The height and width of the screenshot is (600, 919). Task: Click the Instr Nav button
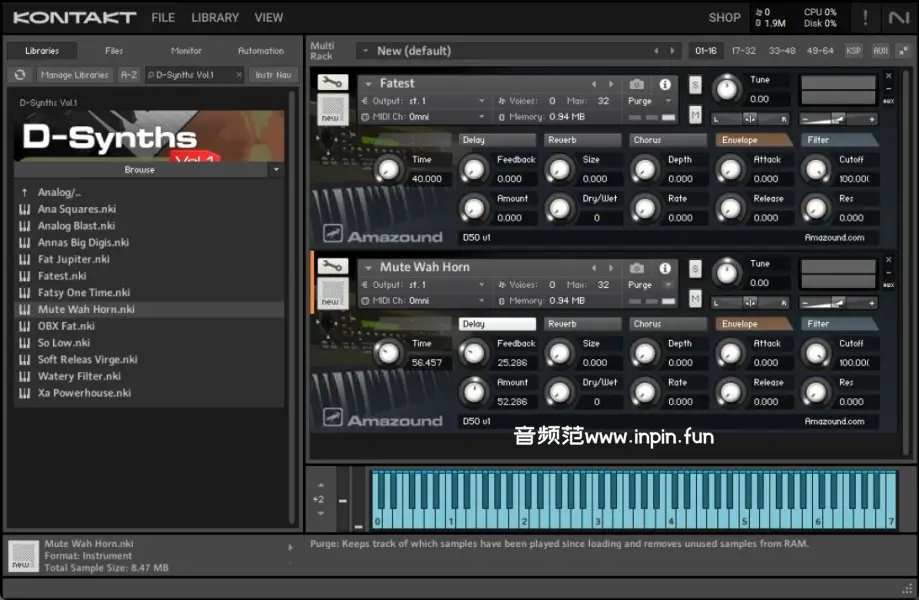point(272,75)
